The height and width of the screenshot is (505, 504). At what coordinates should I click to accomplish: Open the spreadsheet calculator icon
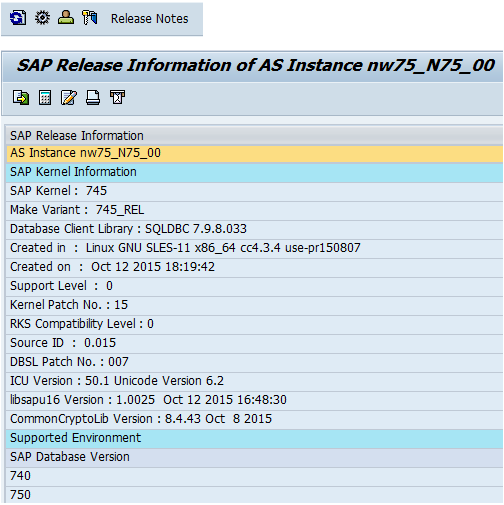coord(45,98)
